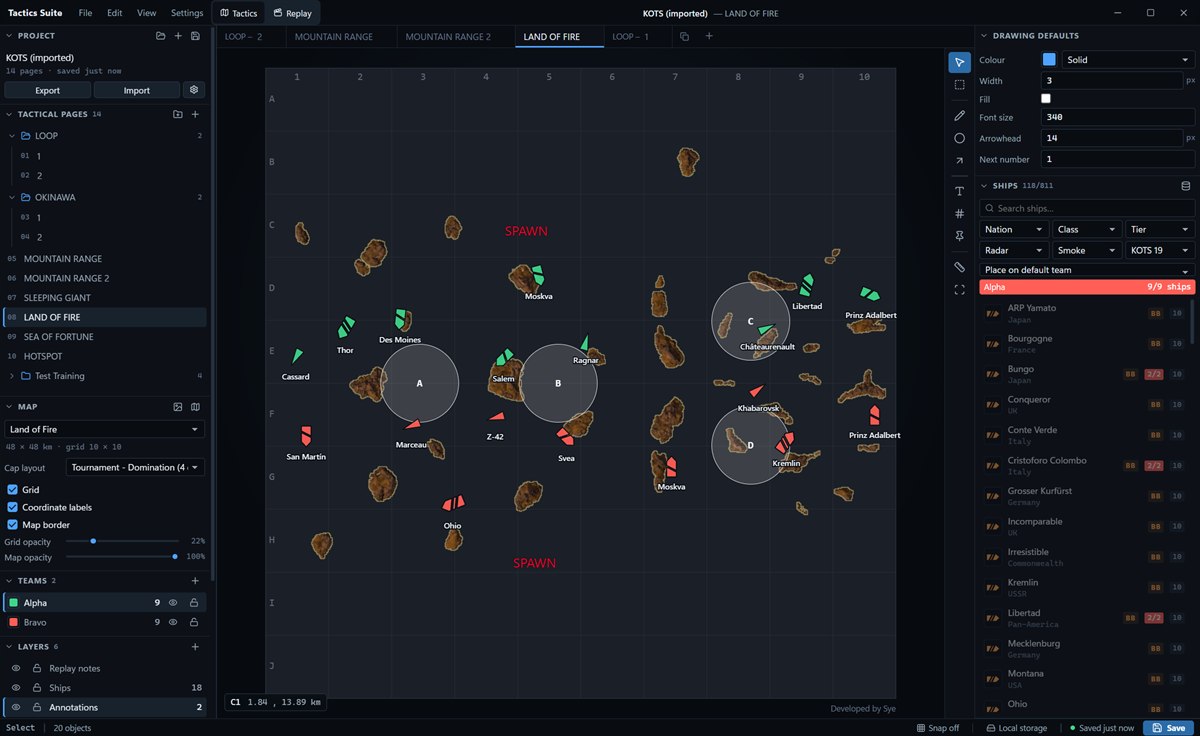Choose the dashed marquee selection tool
This screenshot has height=736, width=1200.
[x=959, y=85]
